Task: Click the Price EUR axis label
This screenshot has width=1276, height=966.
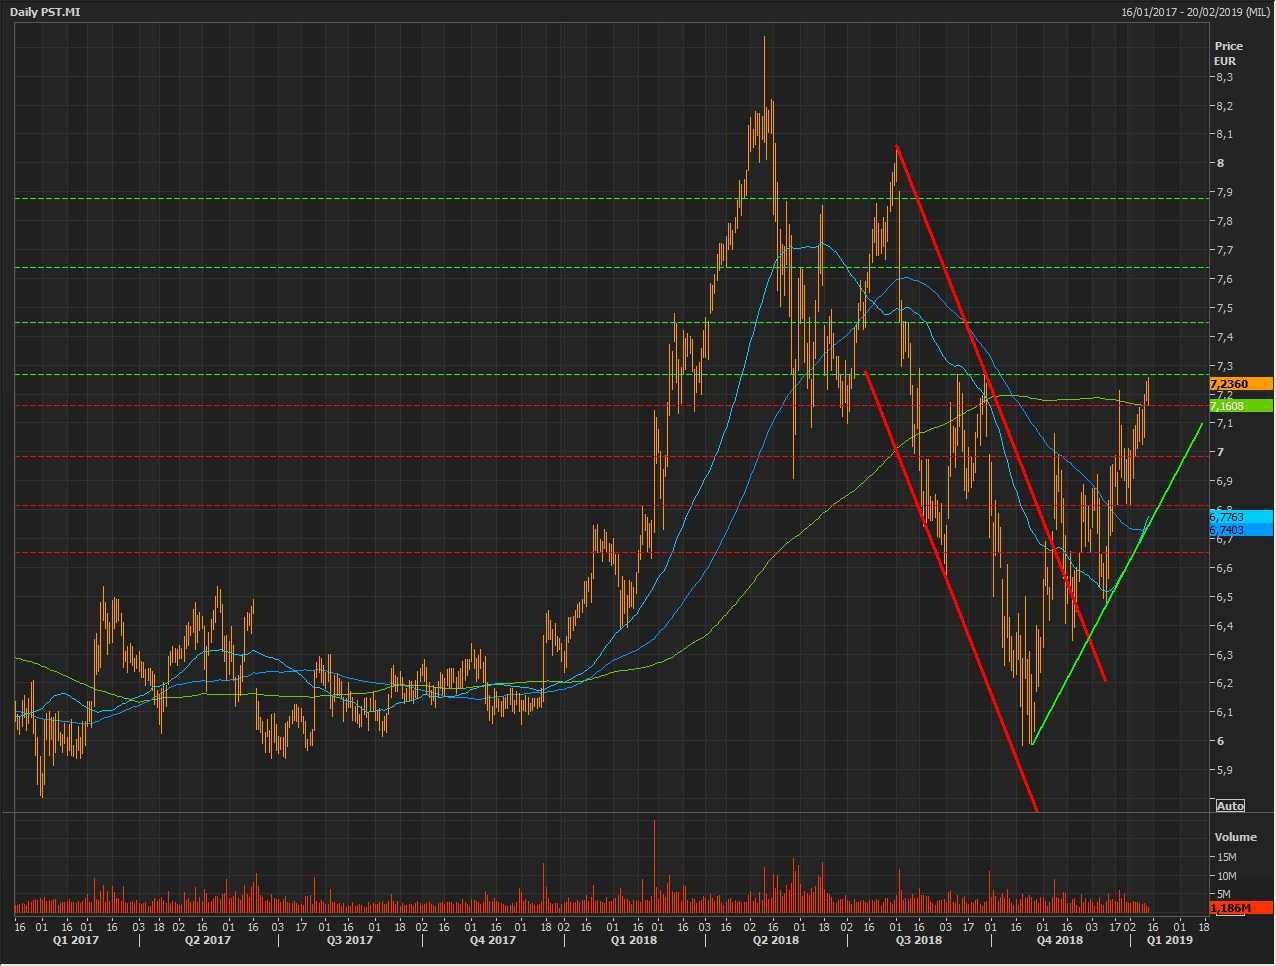Action: (x=1228, y=53)
